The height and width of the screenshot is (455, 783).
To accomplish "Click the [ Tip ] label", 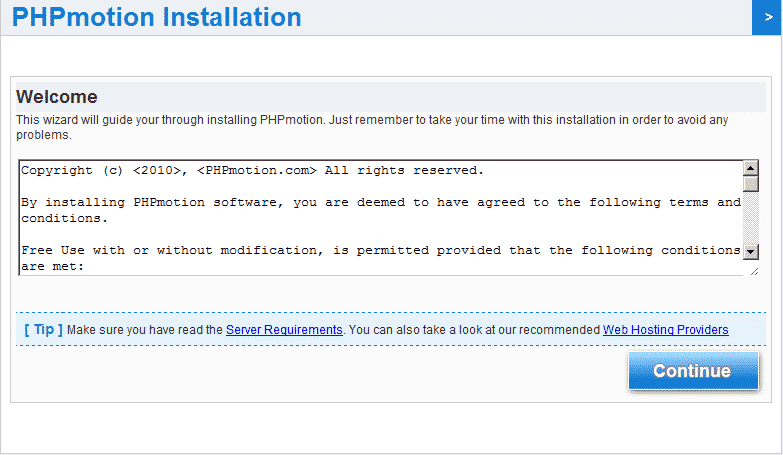I will [43, 330].
